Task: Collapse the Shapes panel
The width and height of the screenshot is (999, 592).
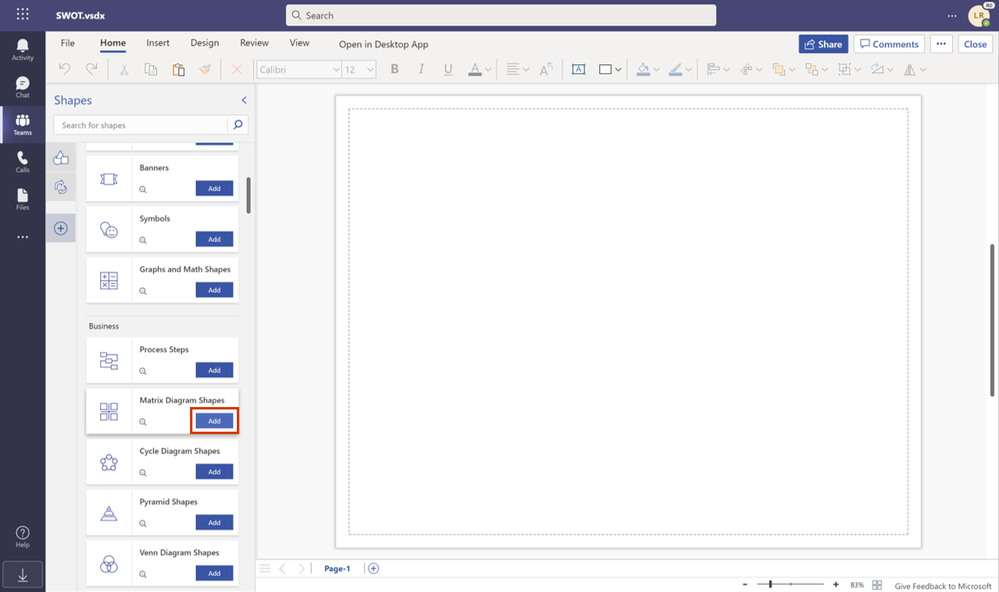Action: click(x=243, y=100)
